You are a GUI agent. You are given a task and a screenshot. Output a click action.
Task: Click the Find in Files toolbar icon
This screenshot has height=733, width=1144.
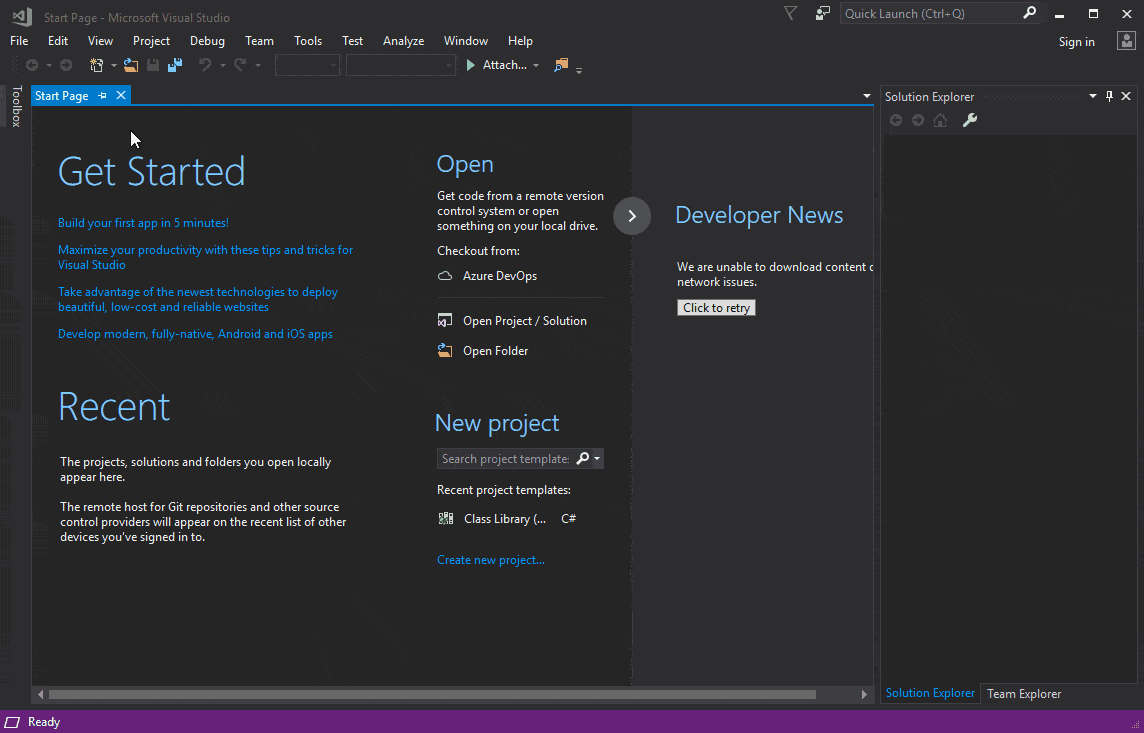560,65
